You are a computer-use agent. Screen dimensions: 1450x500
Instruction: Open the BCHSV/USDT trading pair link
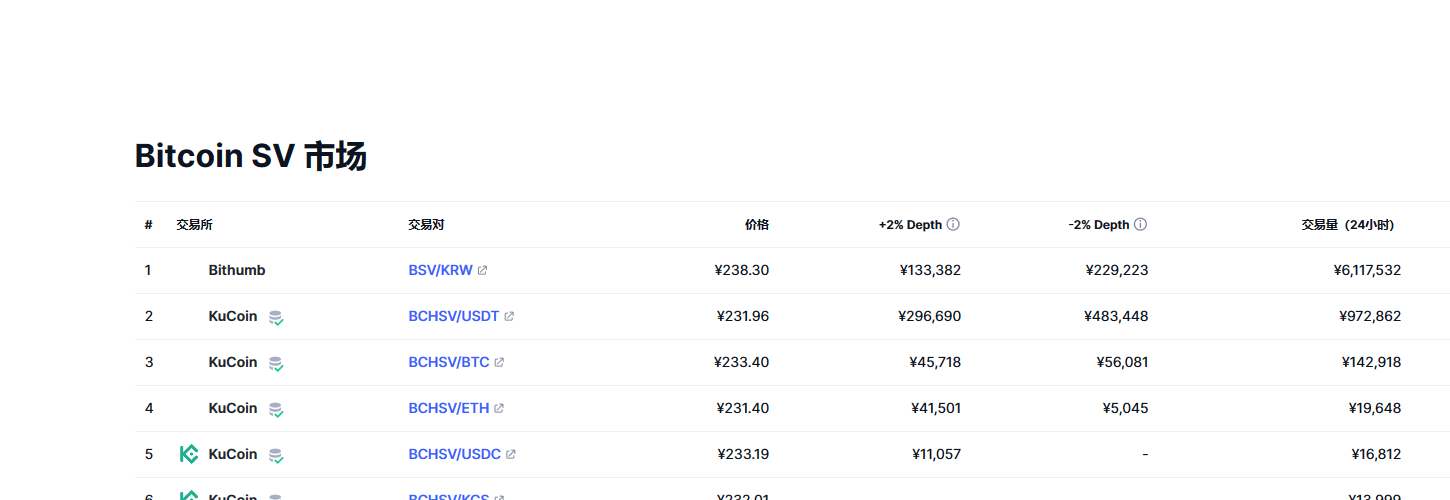tap(454, 316)
